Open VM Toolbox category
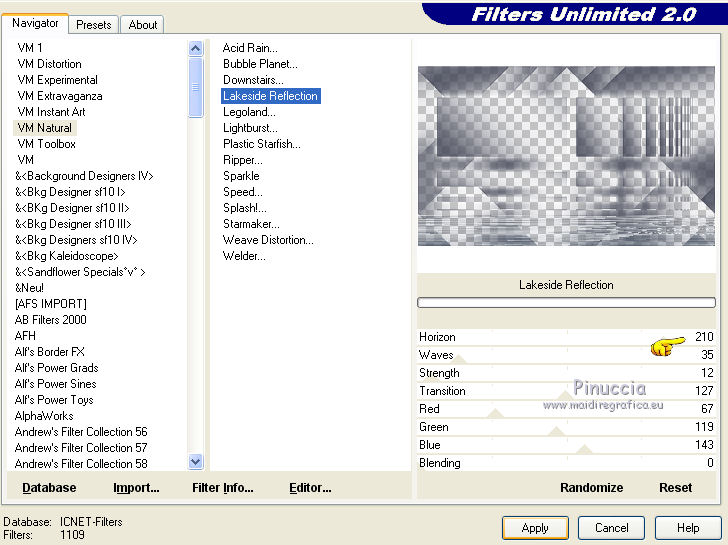Image resolution: width=728 pixels, height=545 pixels. (x=46, y=144)
